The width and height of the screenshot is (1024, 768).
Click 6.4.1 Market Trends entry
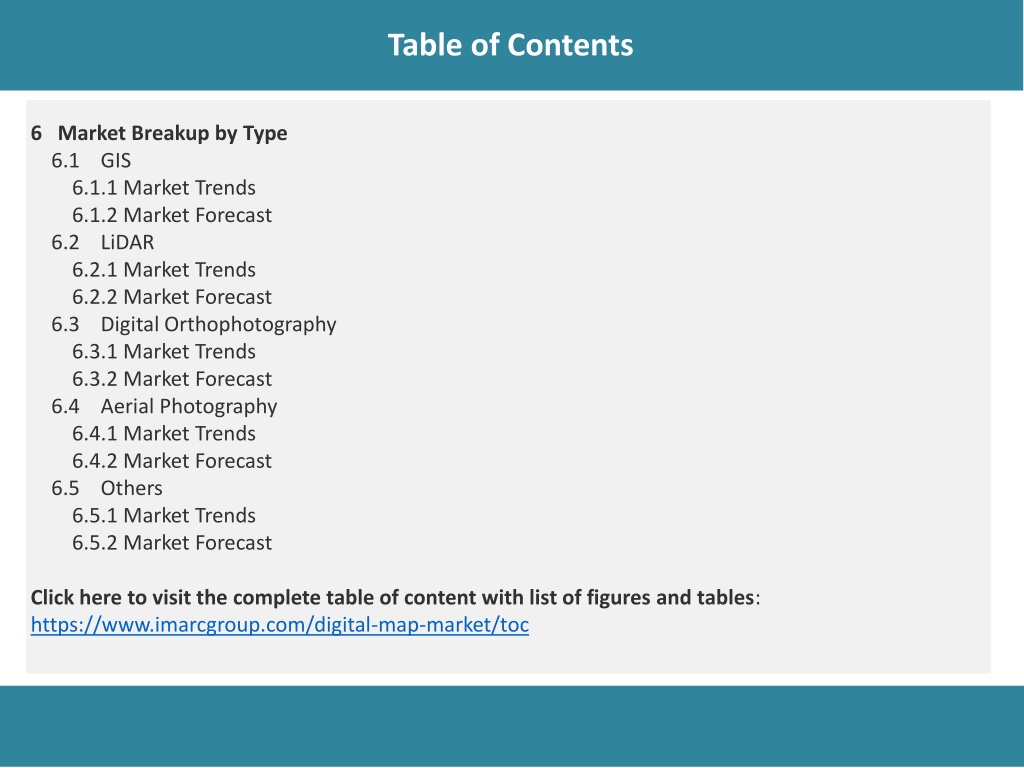164,434
